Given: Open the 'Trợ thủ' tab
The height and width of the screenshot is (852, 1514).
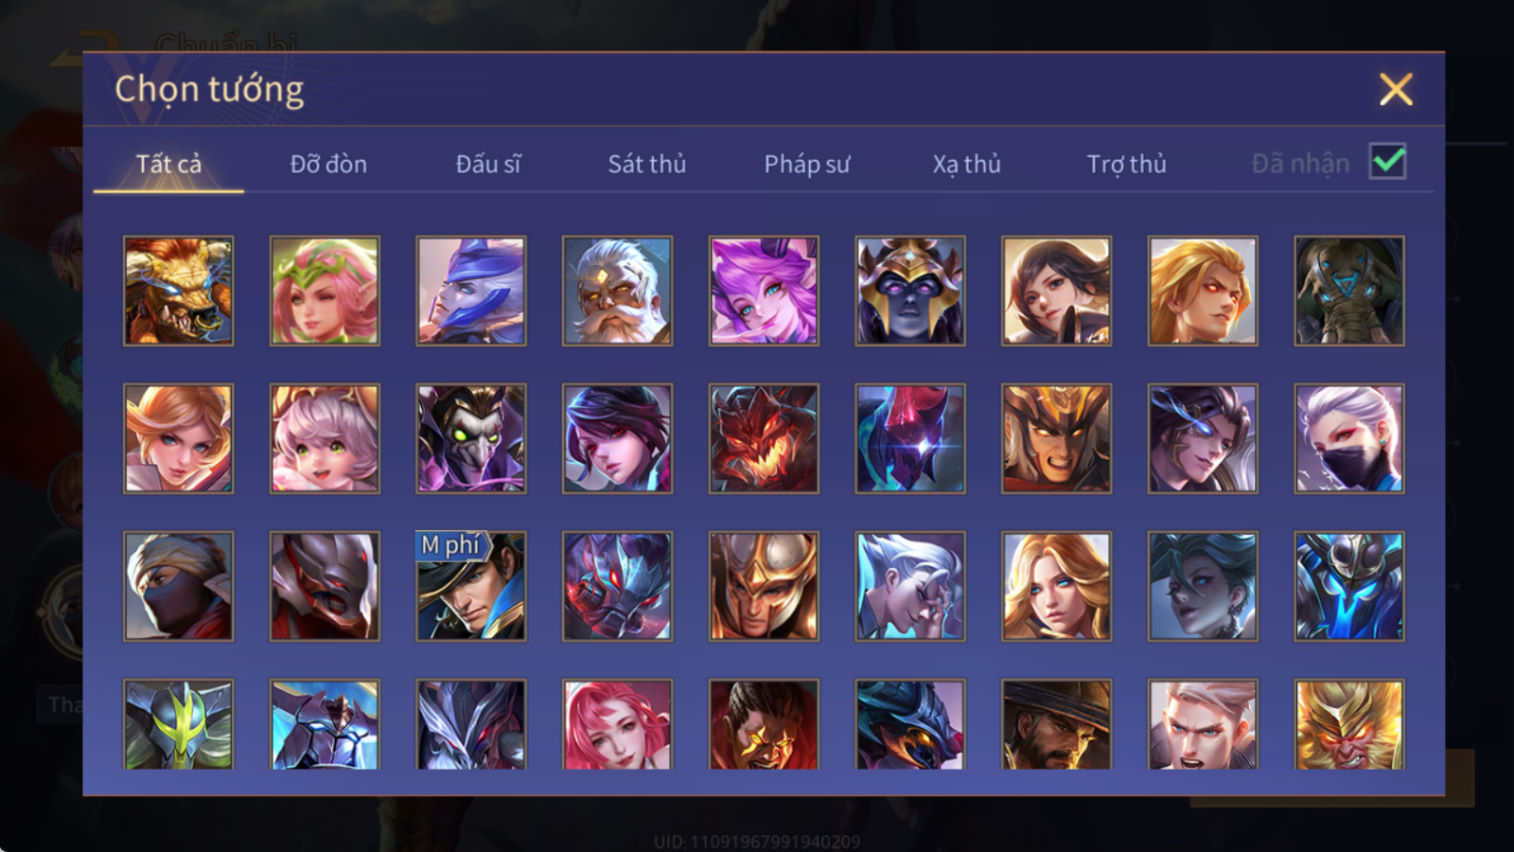Looking at the screenshot, I should click(1127, 164).
